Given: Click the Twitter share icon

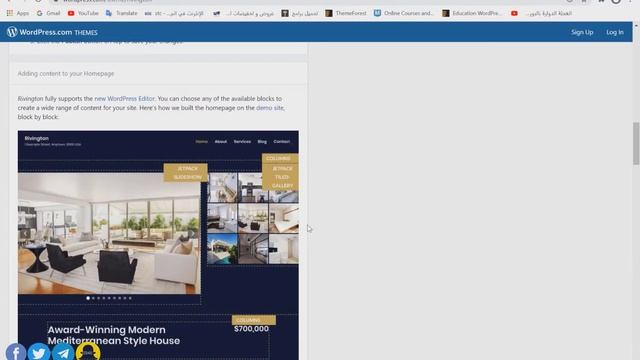Looking at the screenshot, I should point(39,353).
